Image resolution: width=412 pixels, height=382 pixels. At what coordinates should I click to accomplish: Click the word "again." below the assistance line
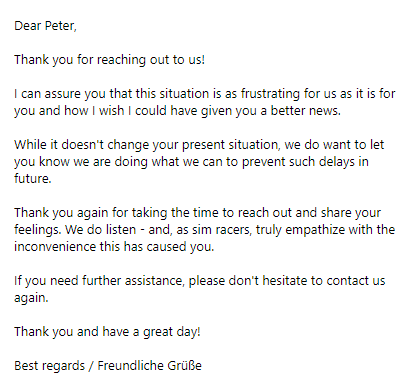coord(31,298)
